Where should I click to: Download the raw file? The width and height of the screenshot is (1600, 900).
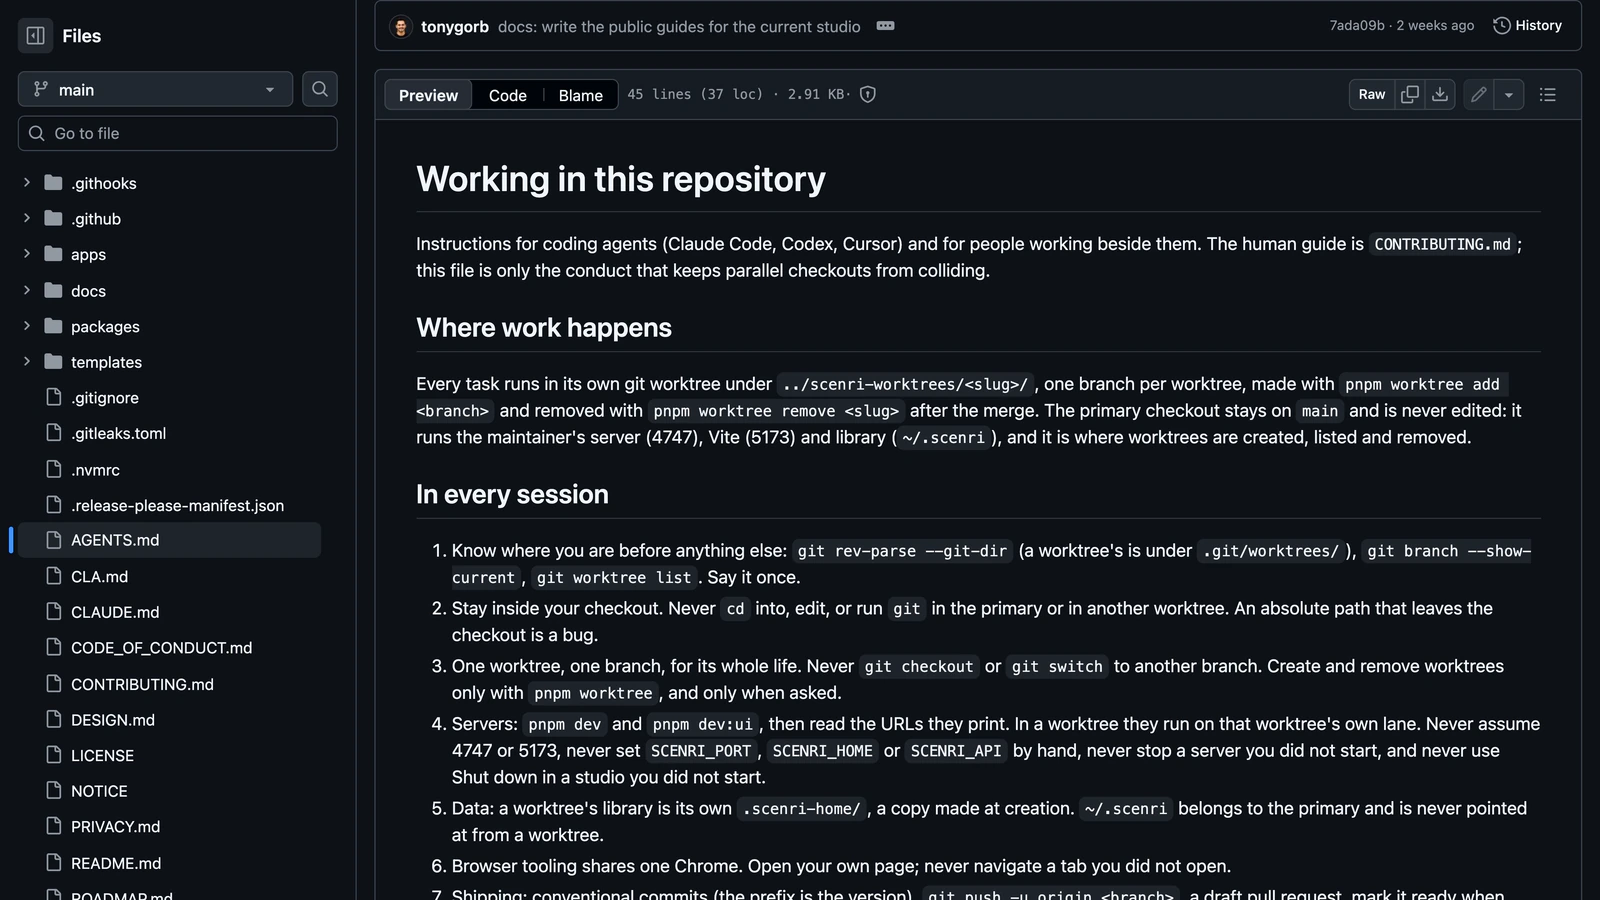coord(1440,94)
